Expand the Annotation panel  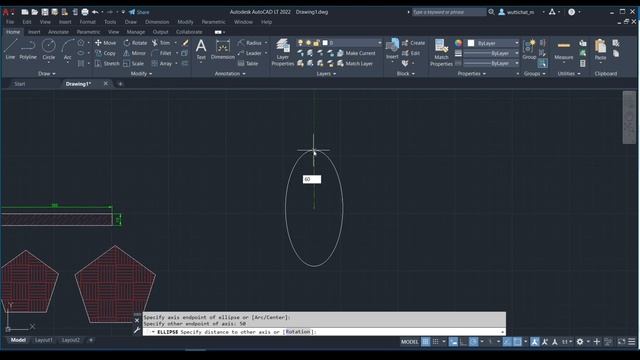pos(230,74)
